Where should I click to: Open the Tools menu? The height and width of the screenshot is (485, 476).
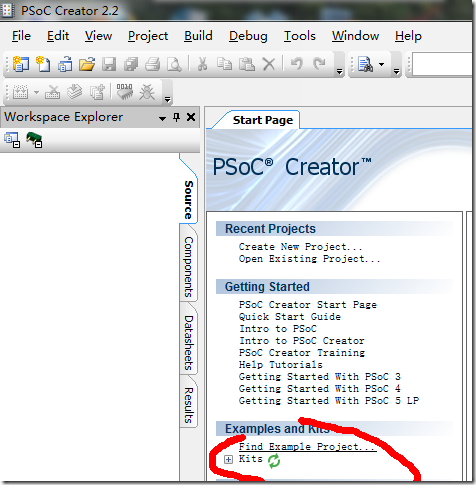[300, 36]
